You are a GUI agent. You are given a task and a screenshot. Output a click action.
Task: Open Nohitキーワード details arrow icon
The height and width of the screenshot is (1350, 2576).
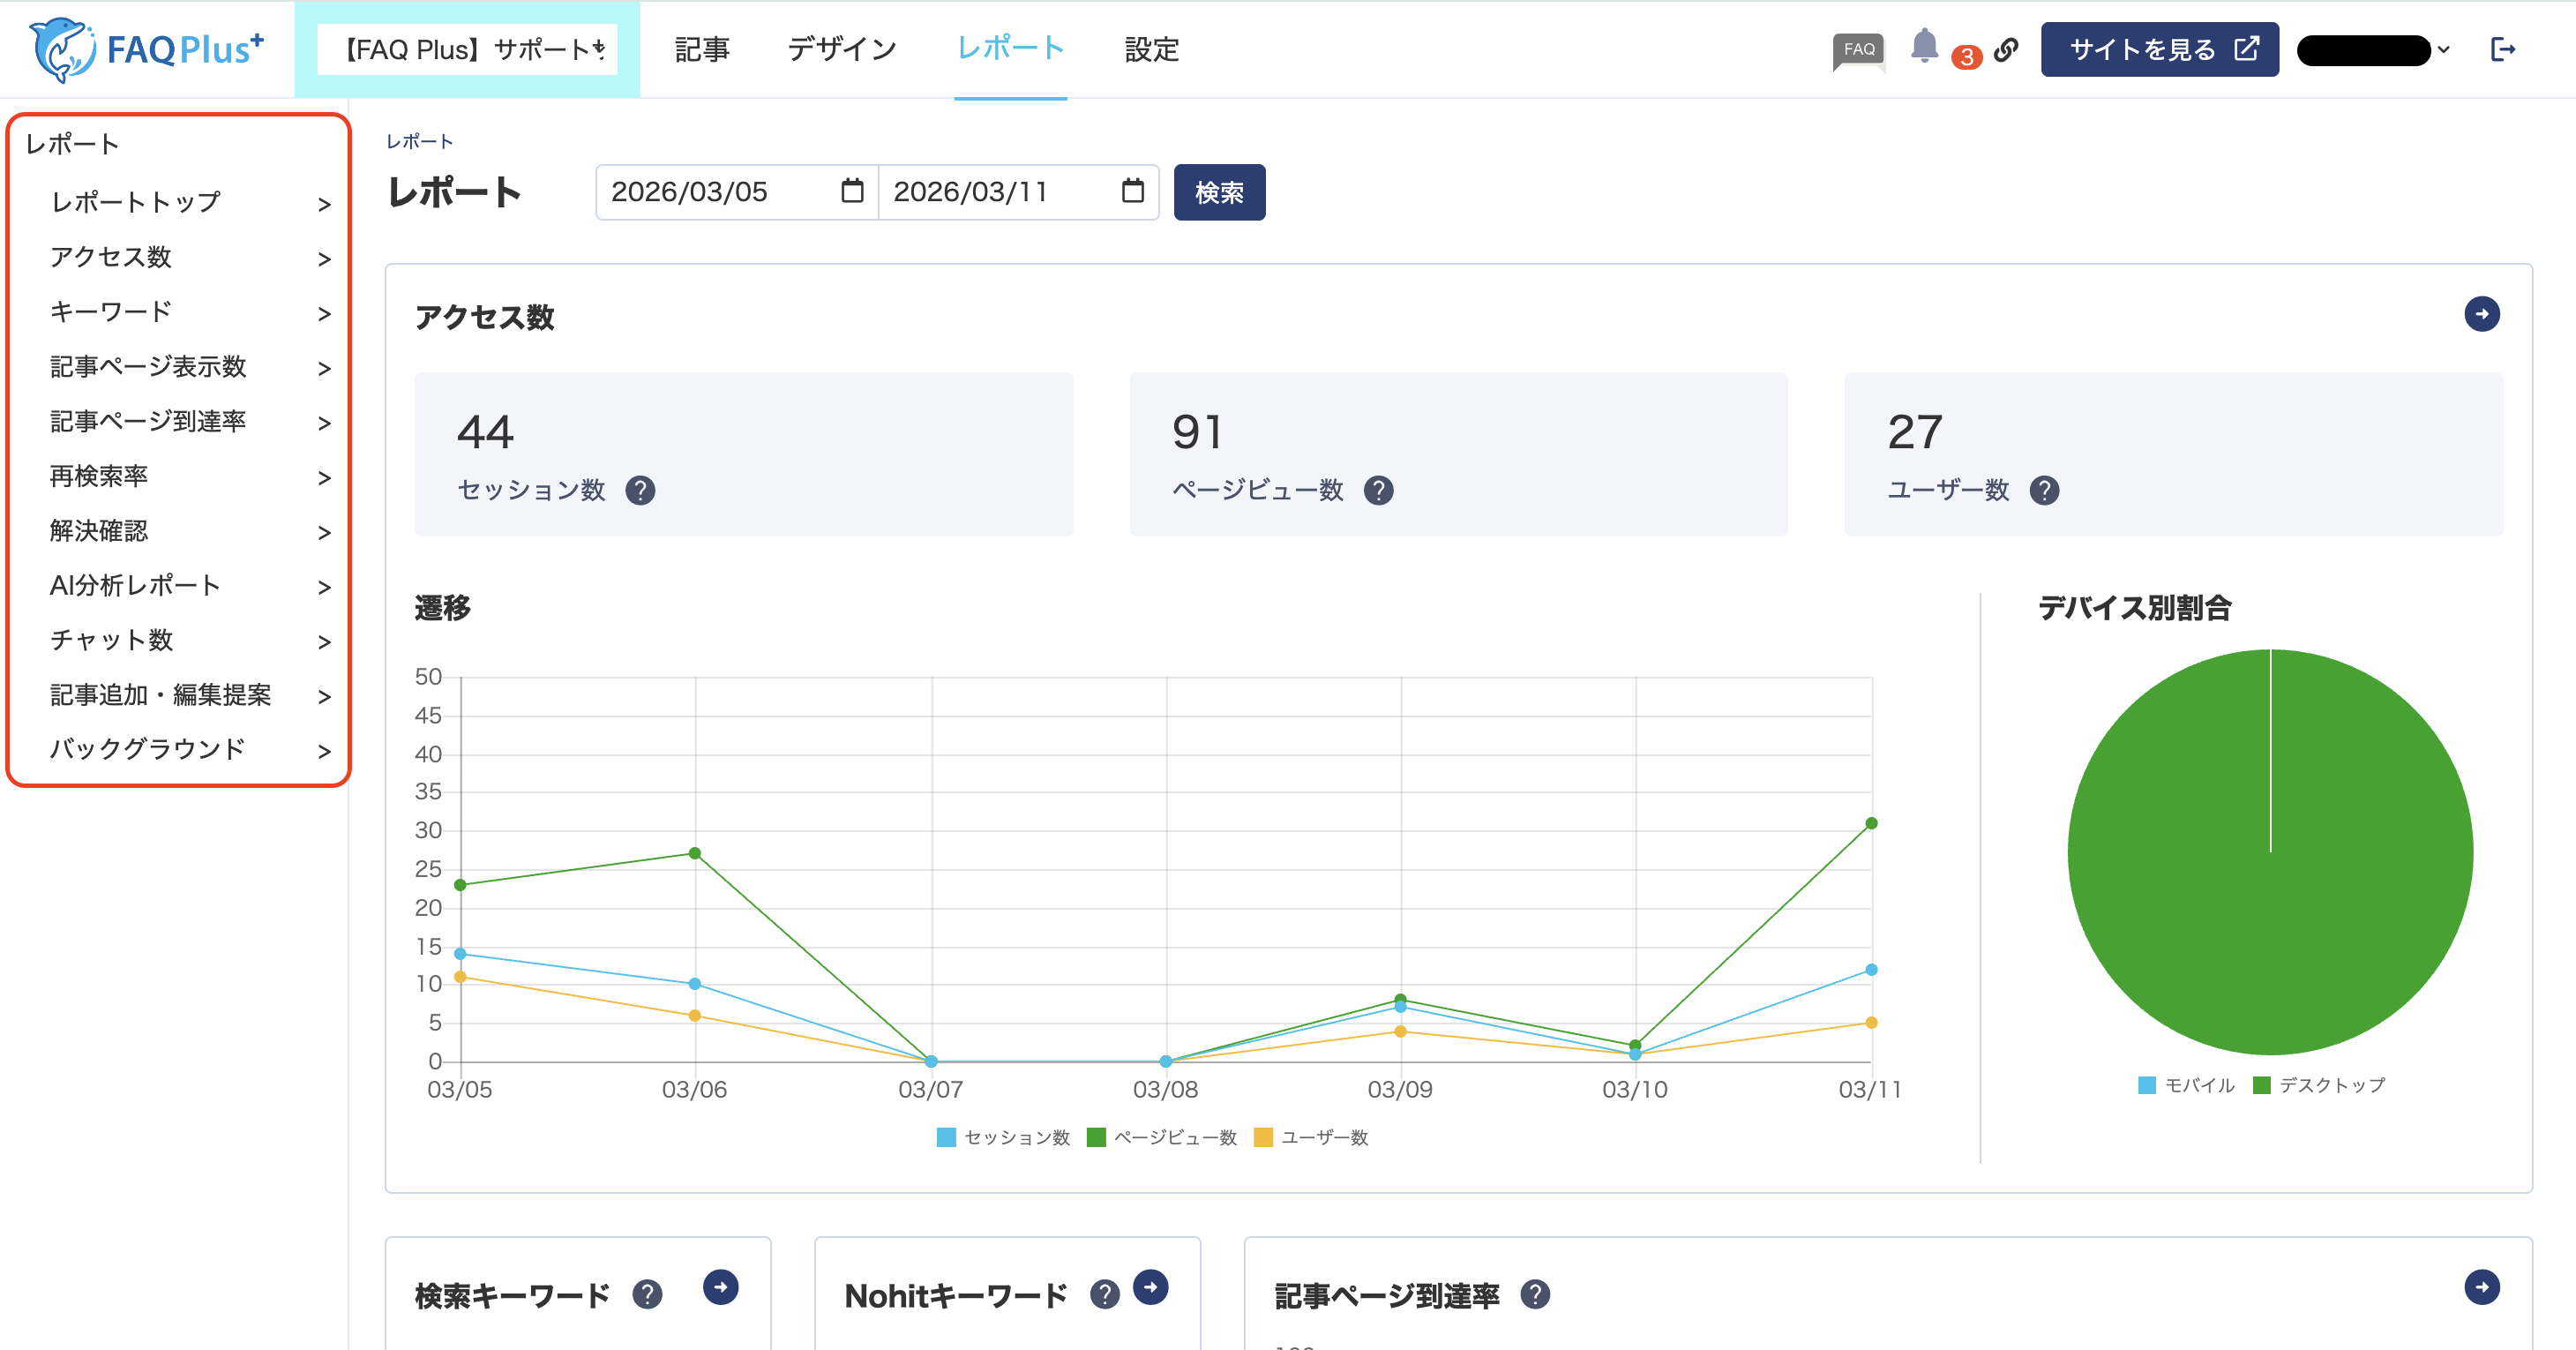[x=1150, y=1287]
